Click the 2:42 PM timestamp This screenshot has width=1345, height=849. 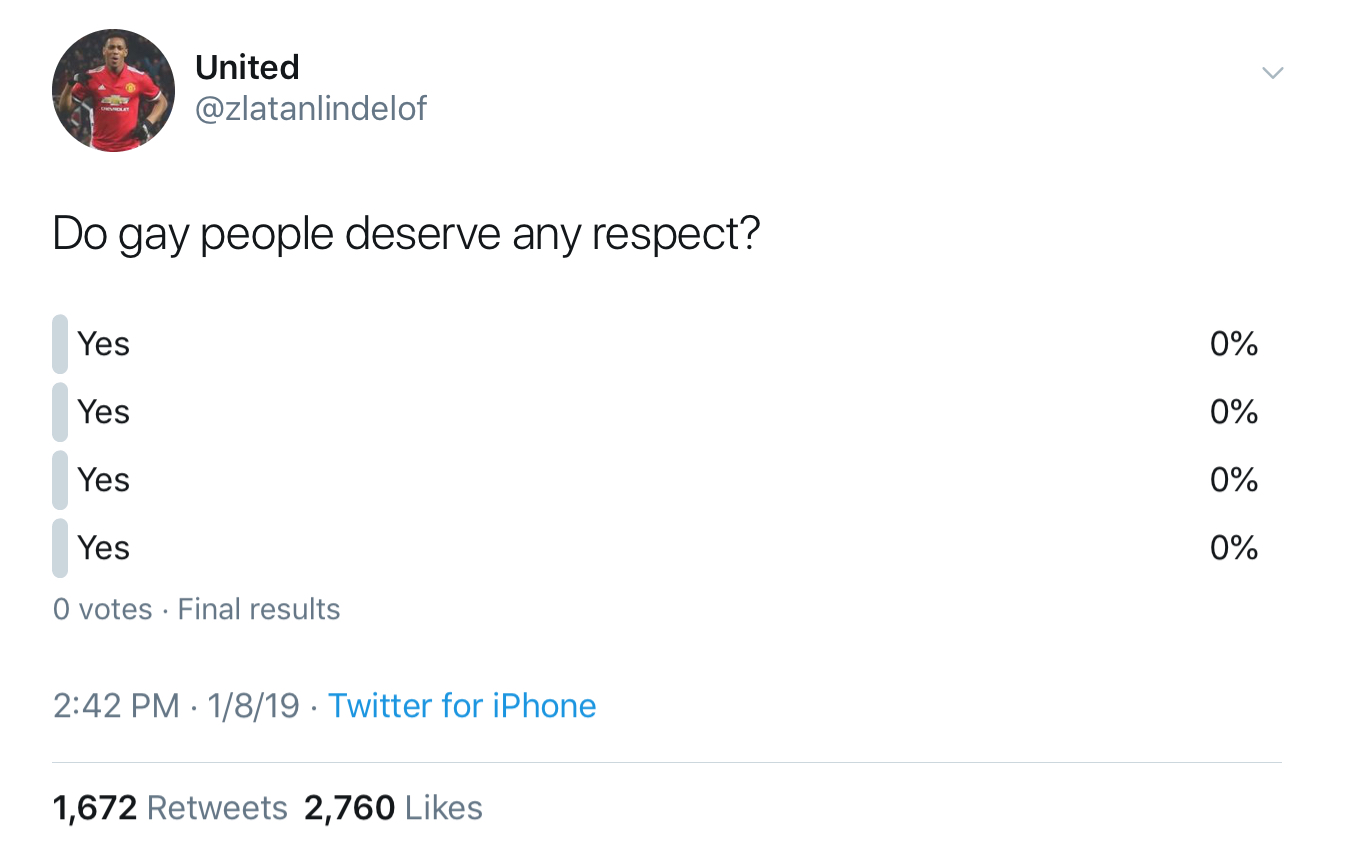point(116,706)
